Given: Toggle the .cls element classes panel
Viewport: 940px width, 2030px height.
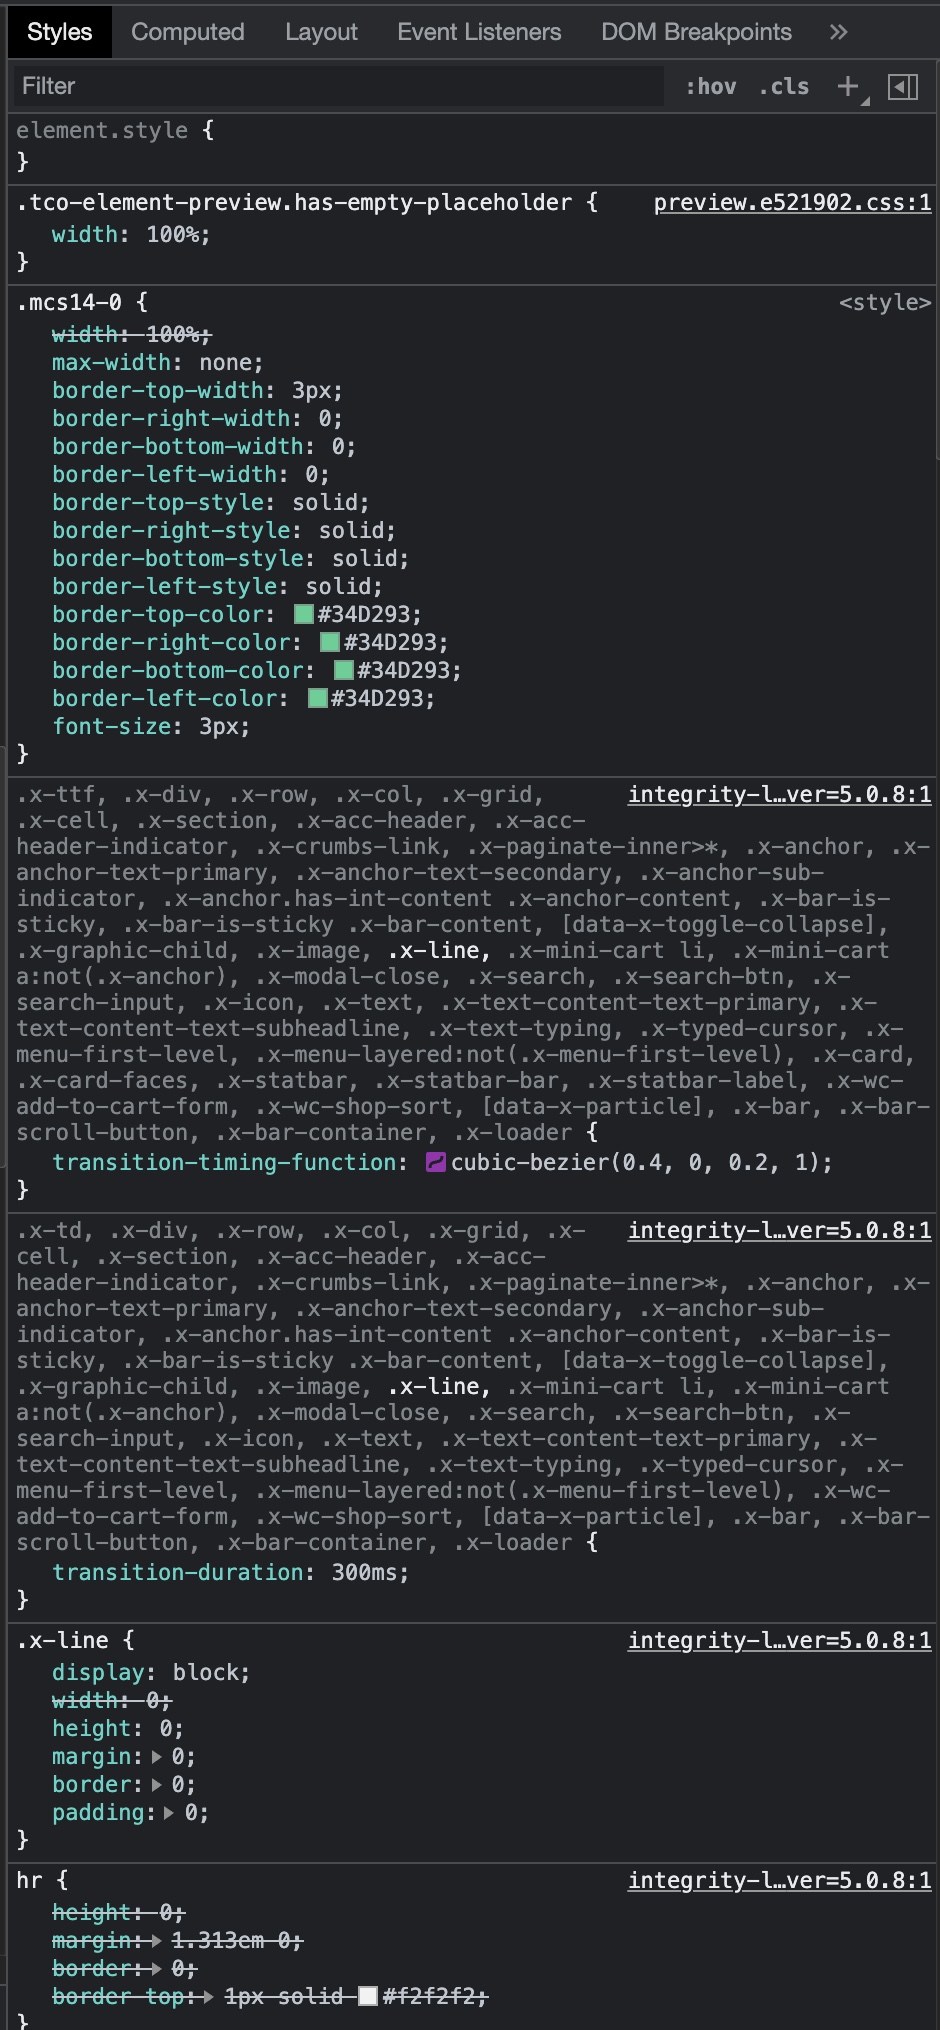Looking at the screenshot, I should click(x=784, y=87).
